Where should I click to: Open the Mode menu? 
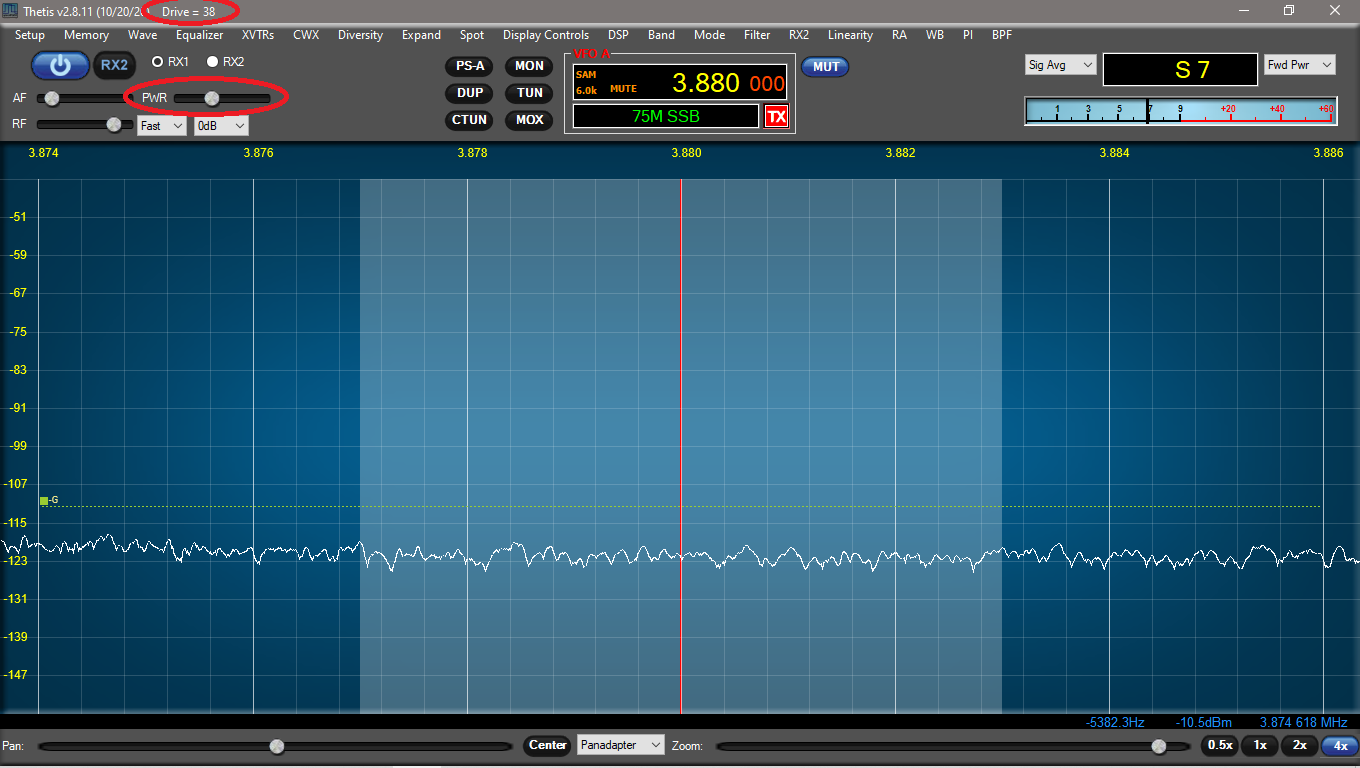click(709, 35)
